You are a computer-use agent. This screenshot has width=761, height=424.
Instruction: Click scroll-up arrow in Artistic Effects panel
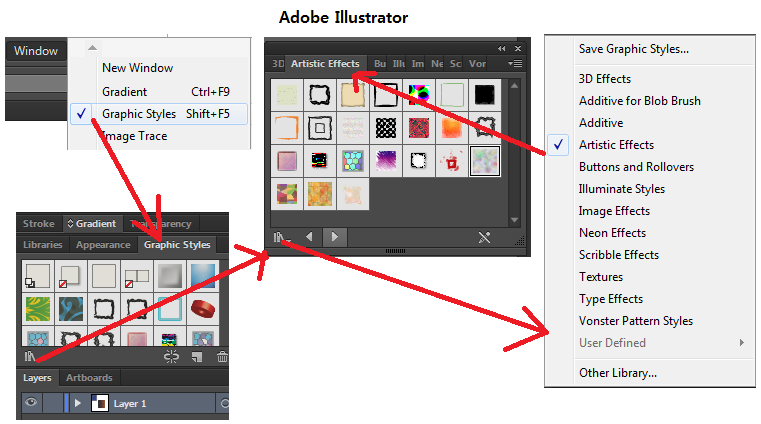pos(514,86)
